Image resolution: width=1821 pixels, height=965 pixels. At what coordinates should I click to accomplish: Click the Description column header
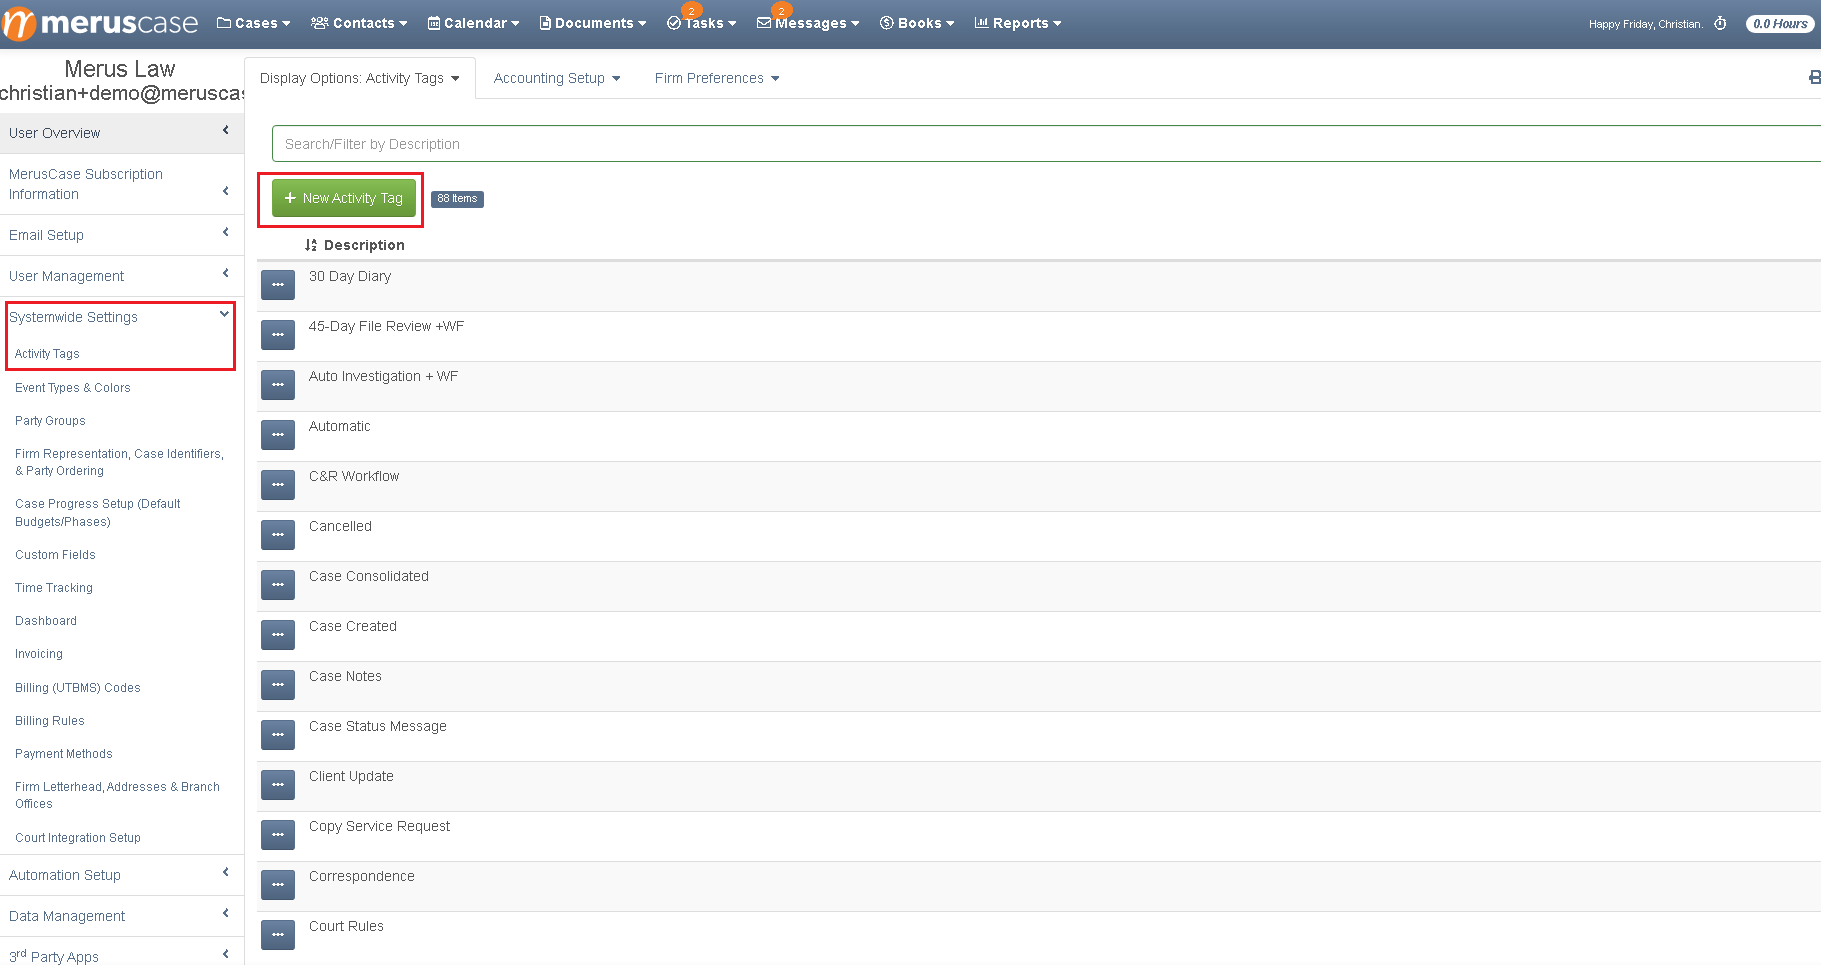tap(364, 245)
